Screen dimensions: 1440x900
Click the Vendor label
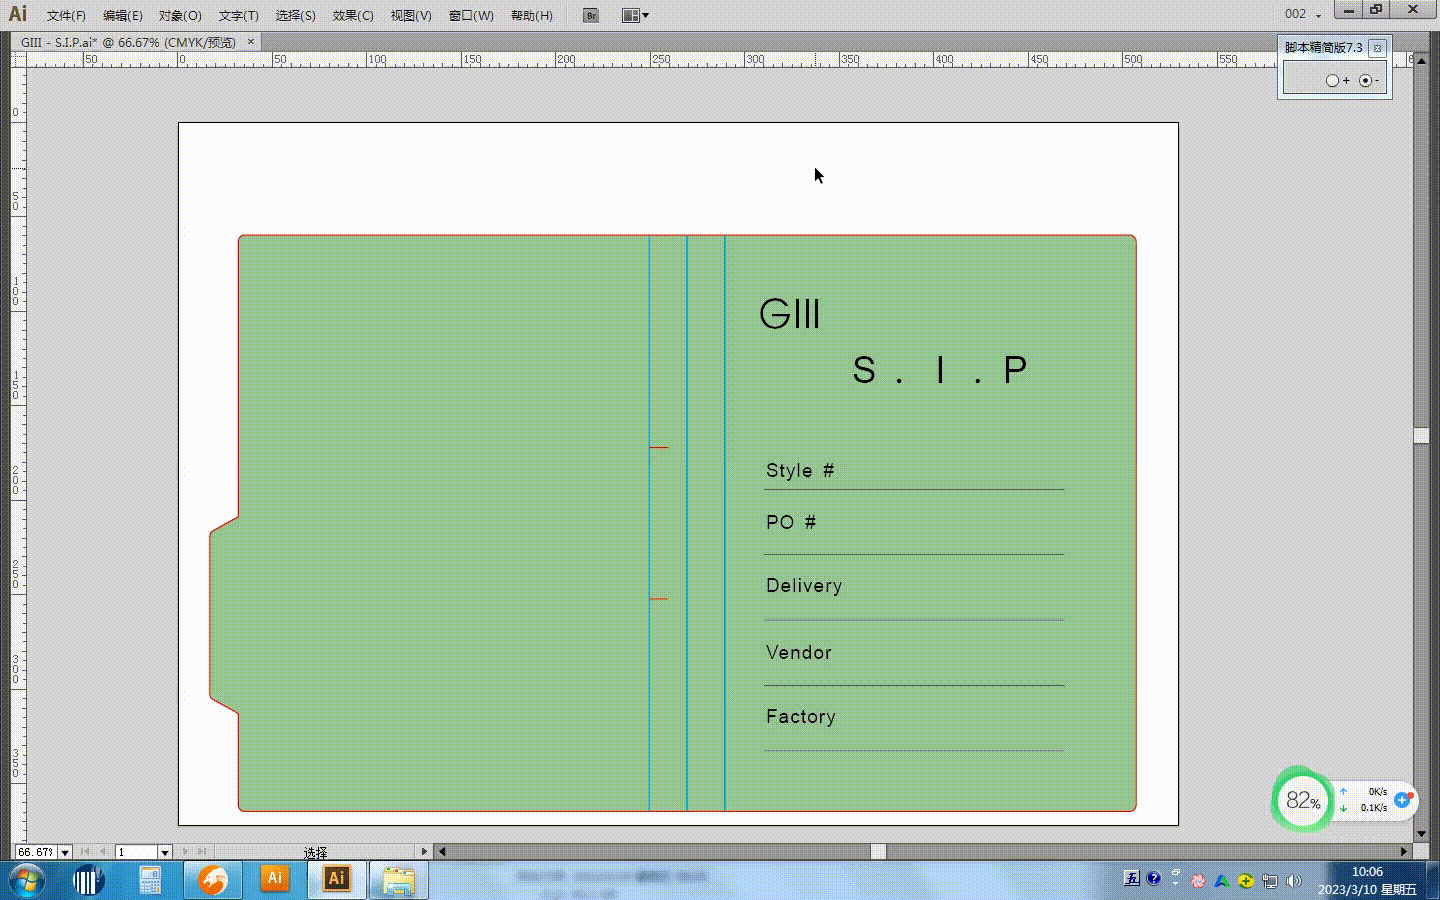point(798,652)
